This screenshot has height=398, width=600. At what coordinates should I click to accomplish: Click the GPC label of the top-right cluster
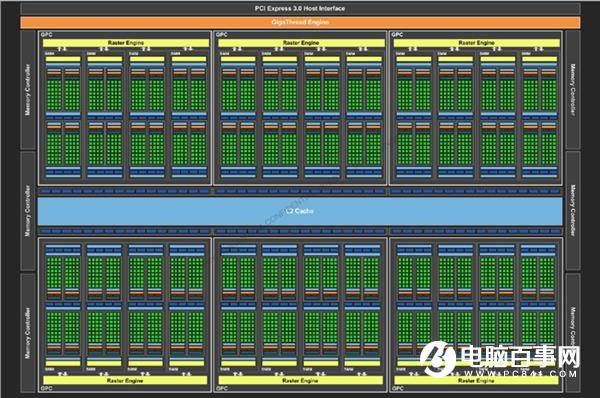tap(398, 35)
